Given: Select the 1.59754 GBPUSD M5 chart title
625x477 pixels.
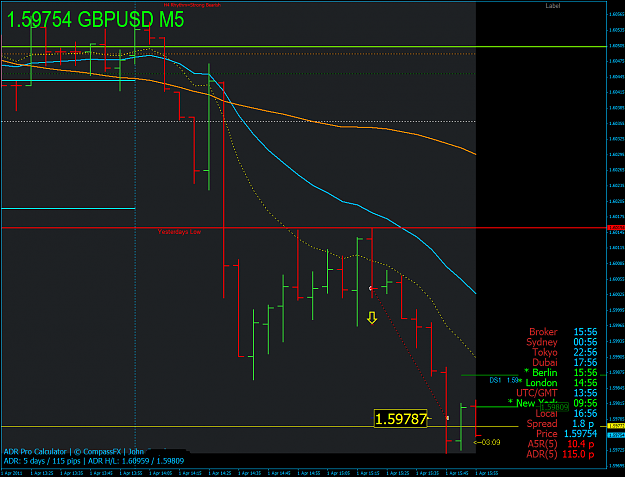Looking at the screenshot, I should click(x=95, y=19).
